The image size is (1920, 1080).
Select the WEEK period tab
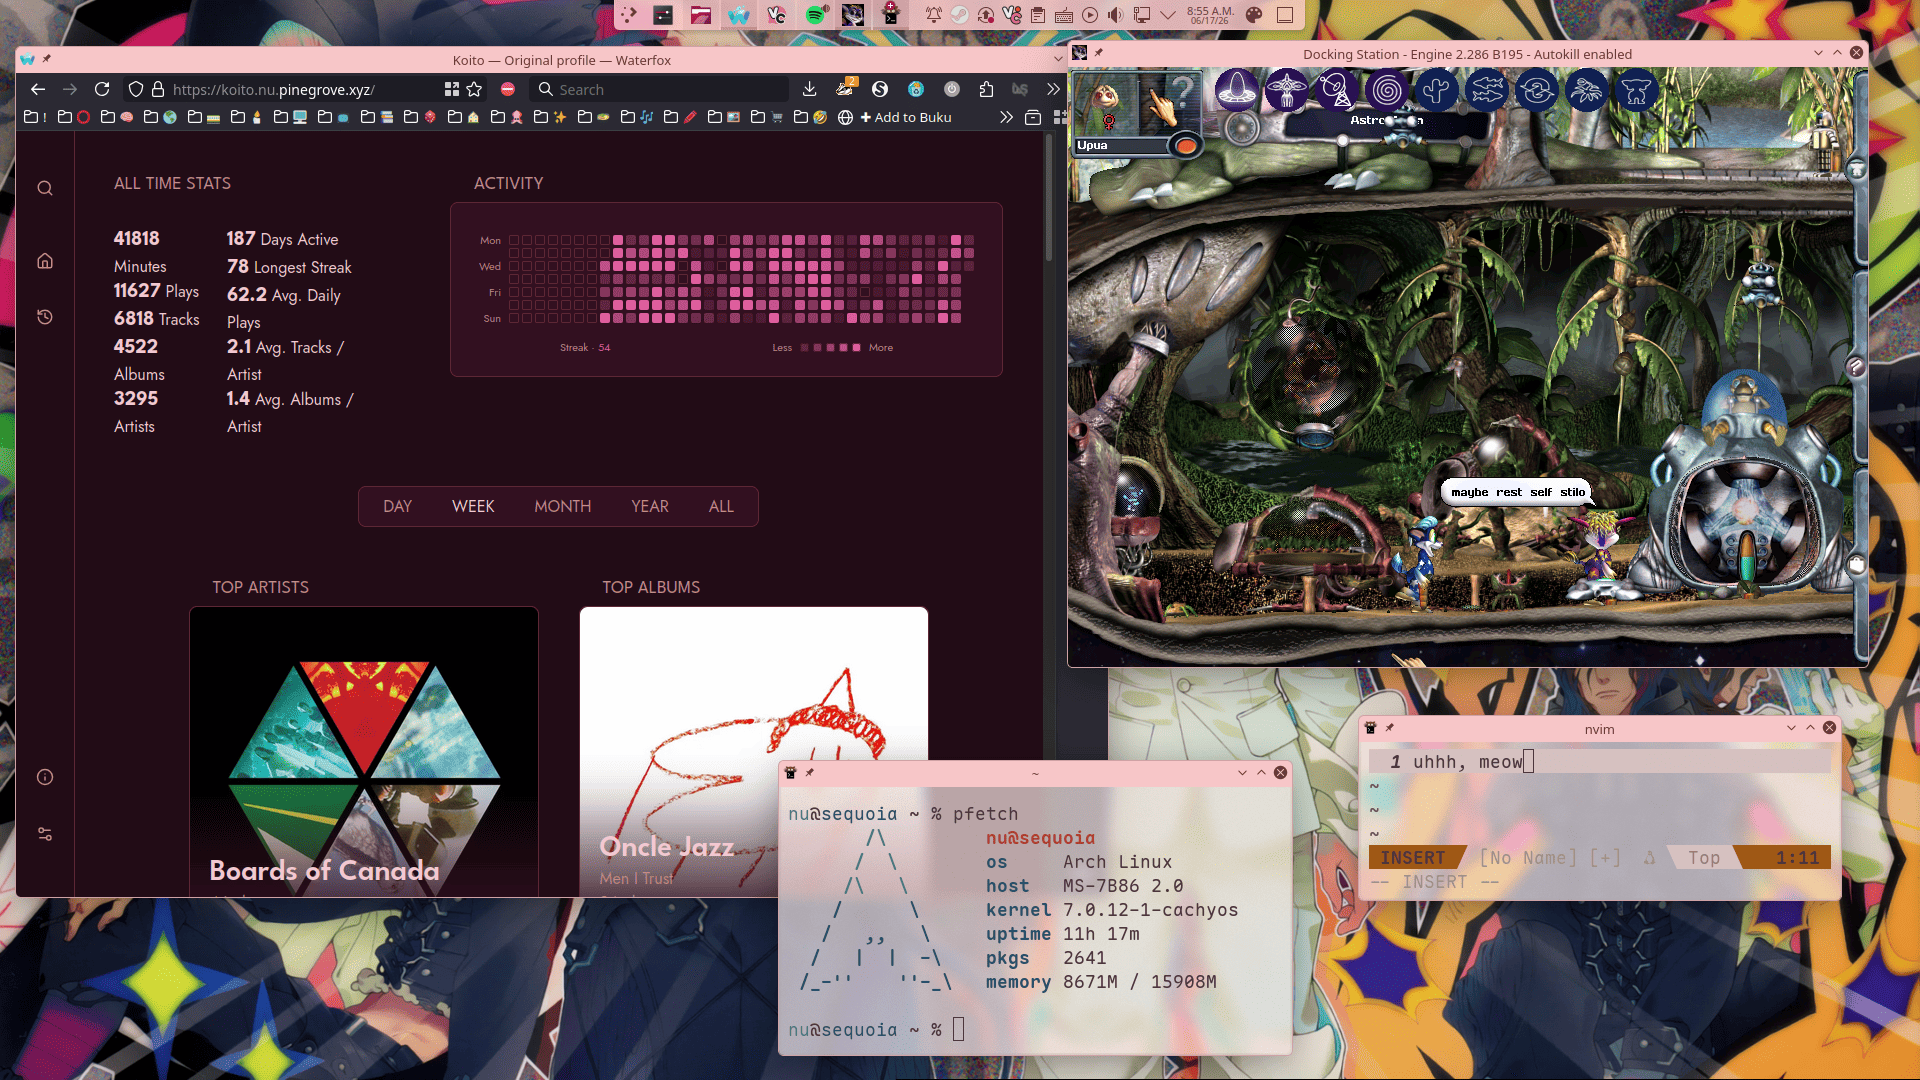coord(473,507)
